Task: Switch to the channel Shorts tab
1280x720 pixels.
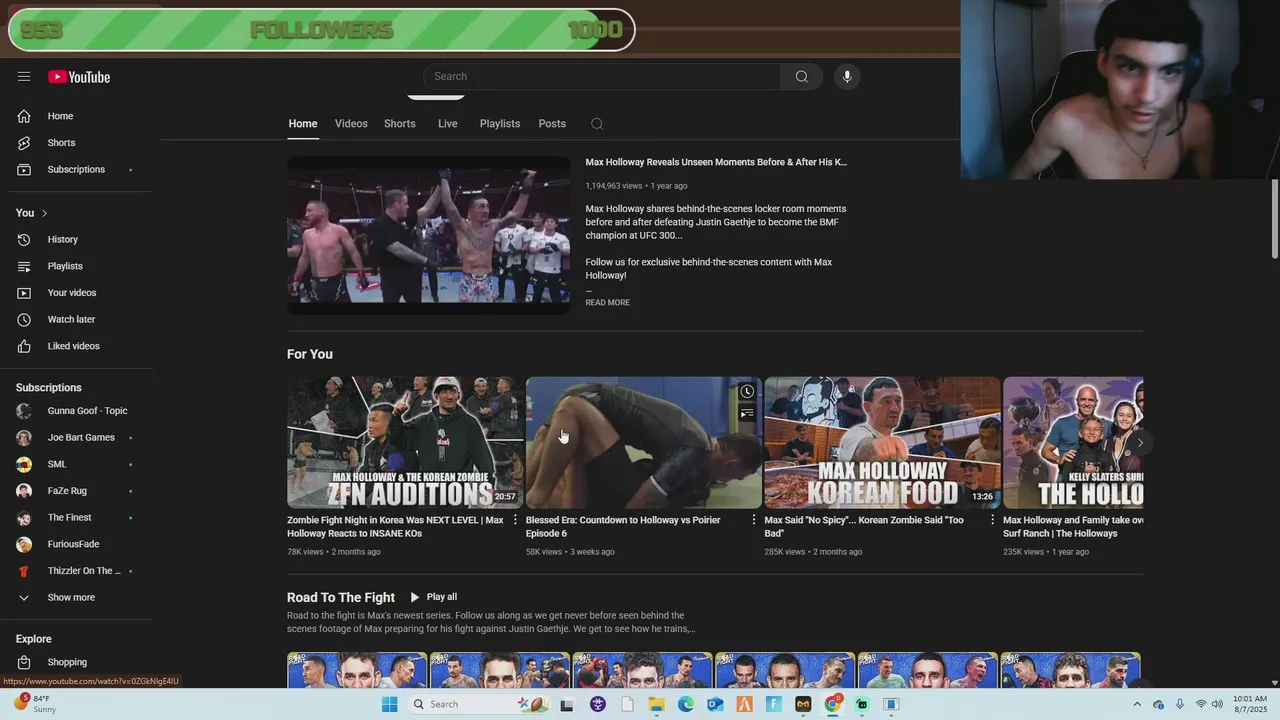Action: [400, 124]
